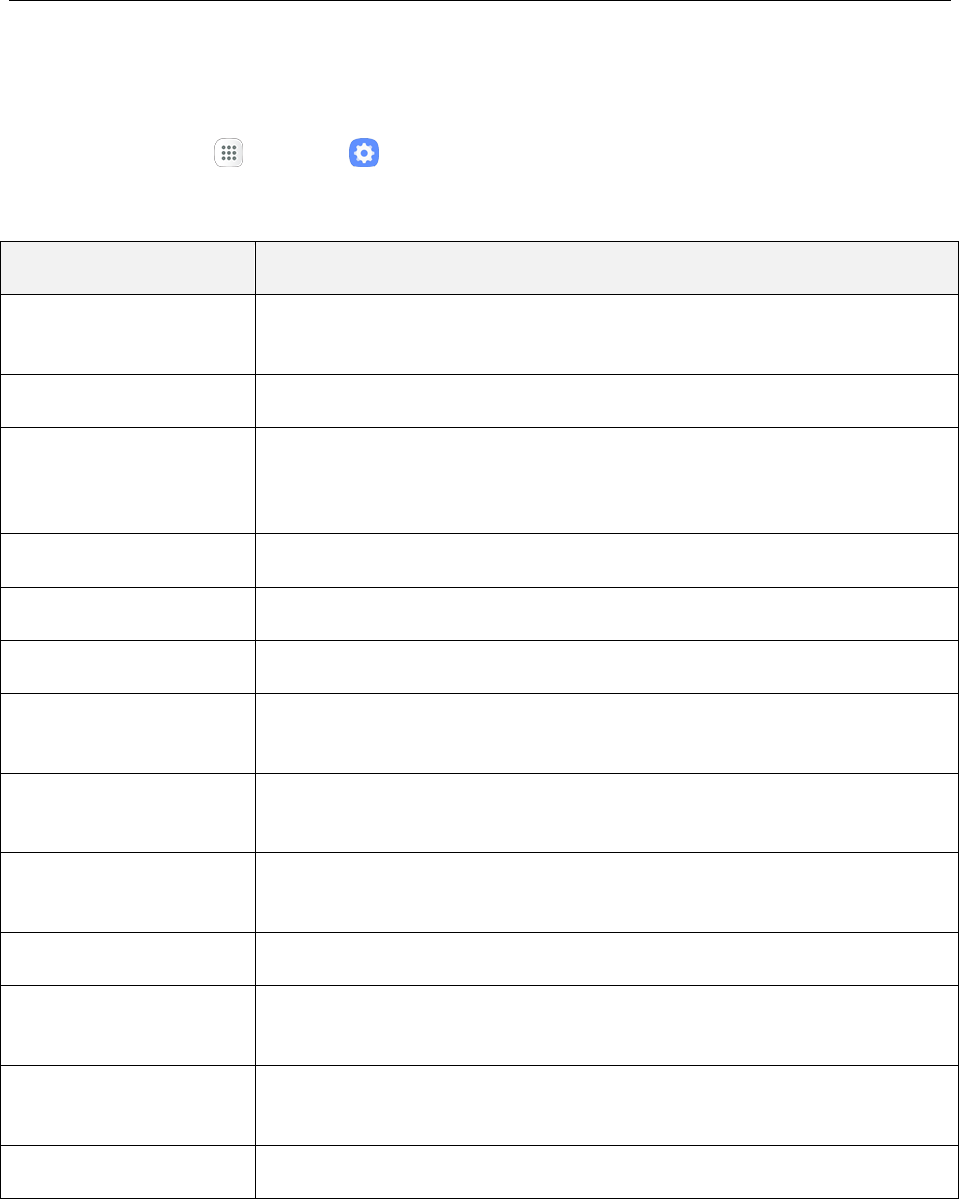This screenshot has height=1199, width=959.
Task: Select the right cell of the tallest table row
Action: (606, 480)
